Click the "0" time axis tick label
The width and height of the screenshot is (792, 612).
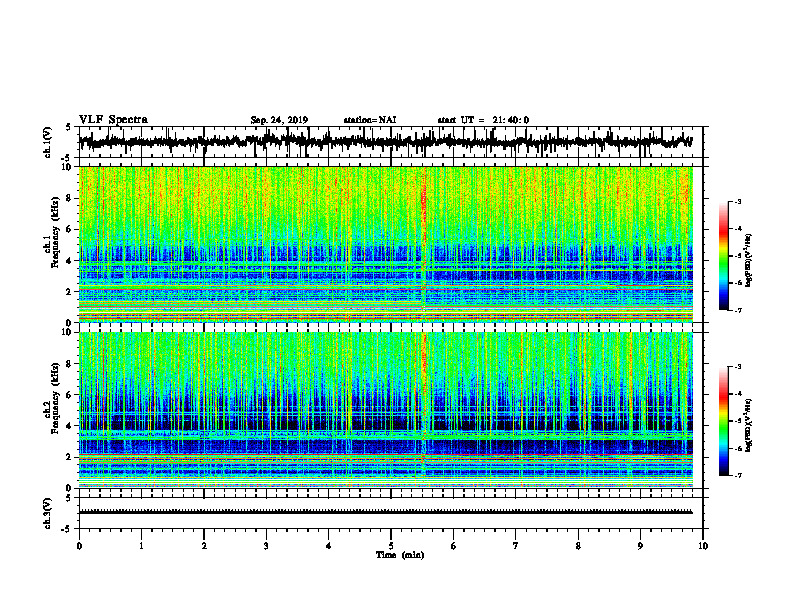click(79, 546)
